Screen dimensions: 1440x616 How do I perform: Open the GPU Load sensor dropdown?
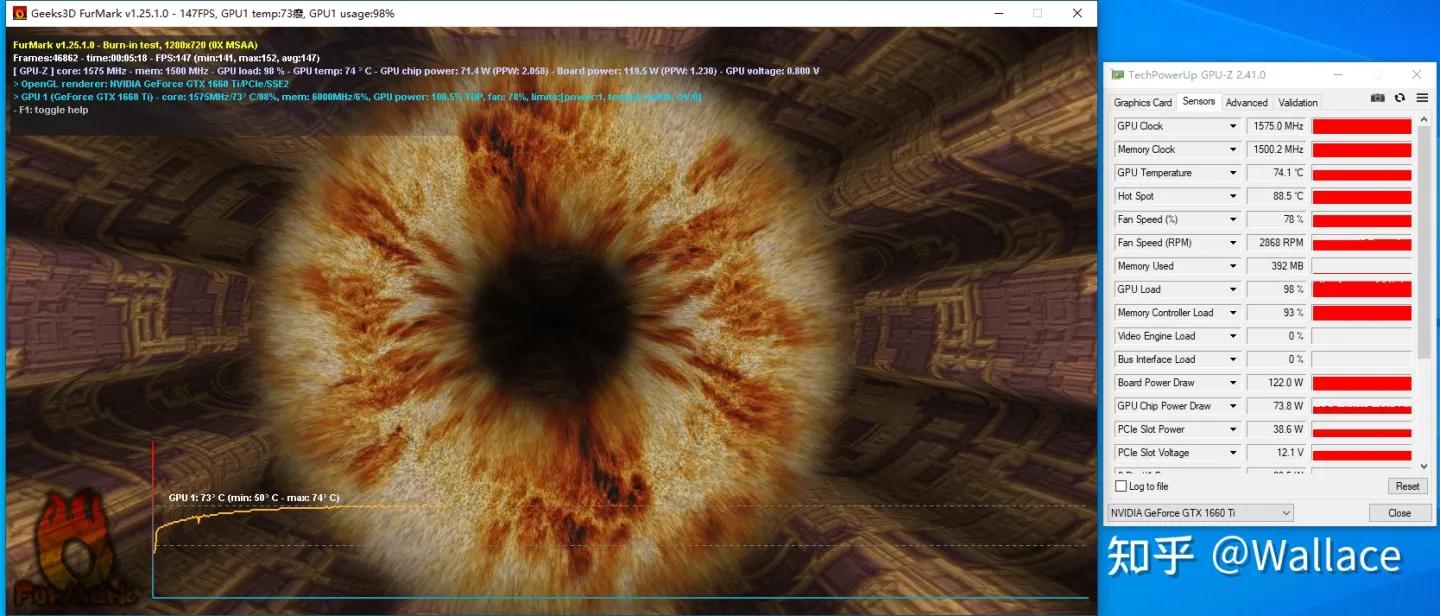[1234, 289]
